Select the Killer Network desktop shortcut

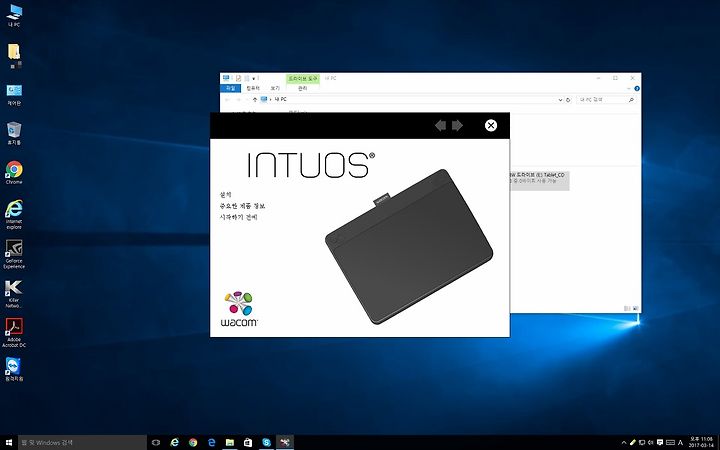[14, 294]
